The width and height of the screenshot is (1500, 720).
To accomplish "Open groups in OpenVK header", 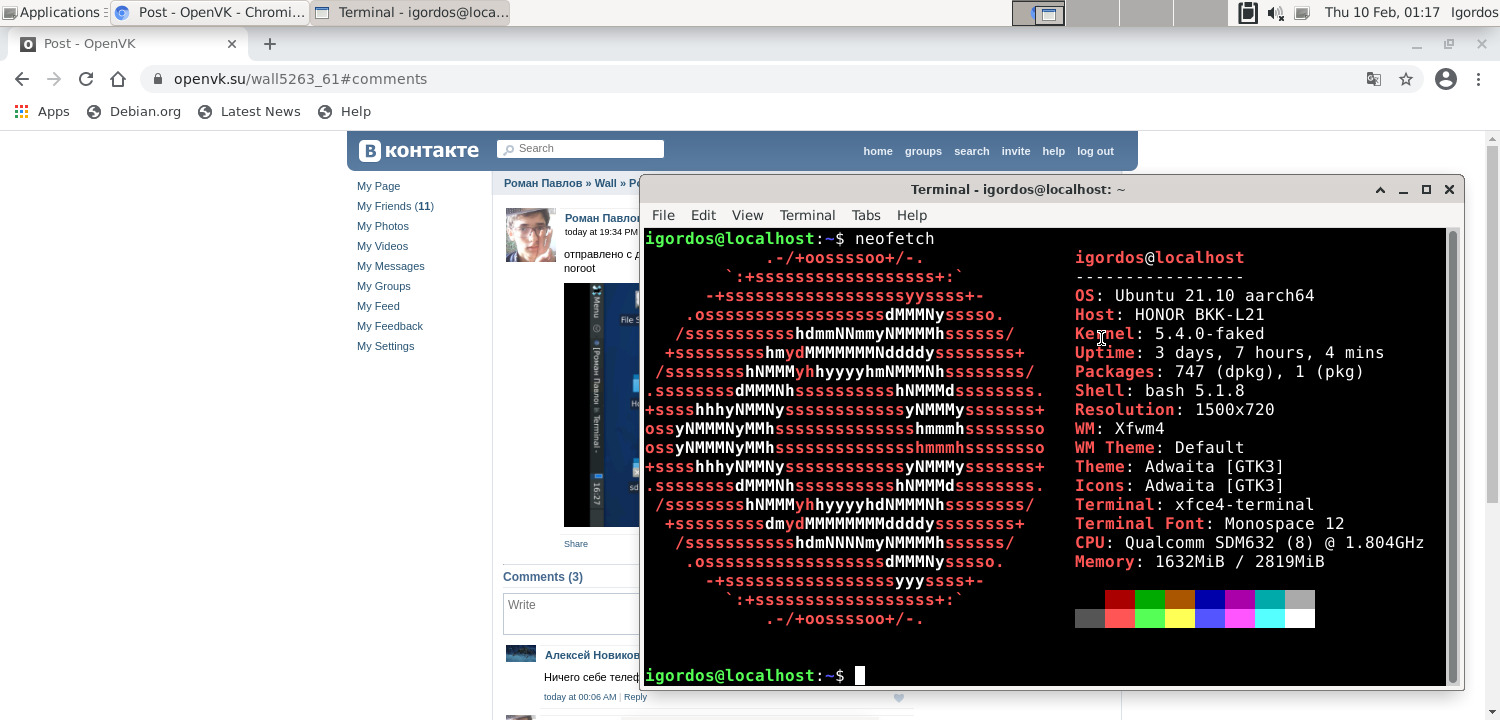I will click(x=923, y=152).
